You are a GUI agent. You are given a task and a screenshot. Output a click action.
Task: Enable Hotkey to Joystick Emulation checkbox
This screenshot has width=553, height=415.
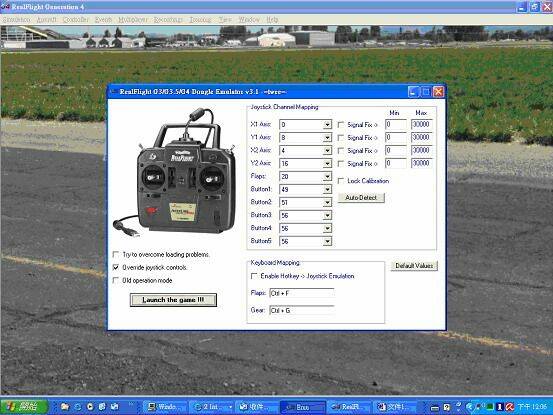point(254,276)
